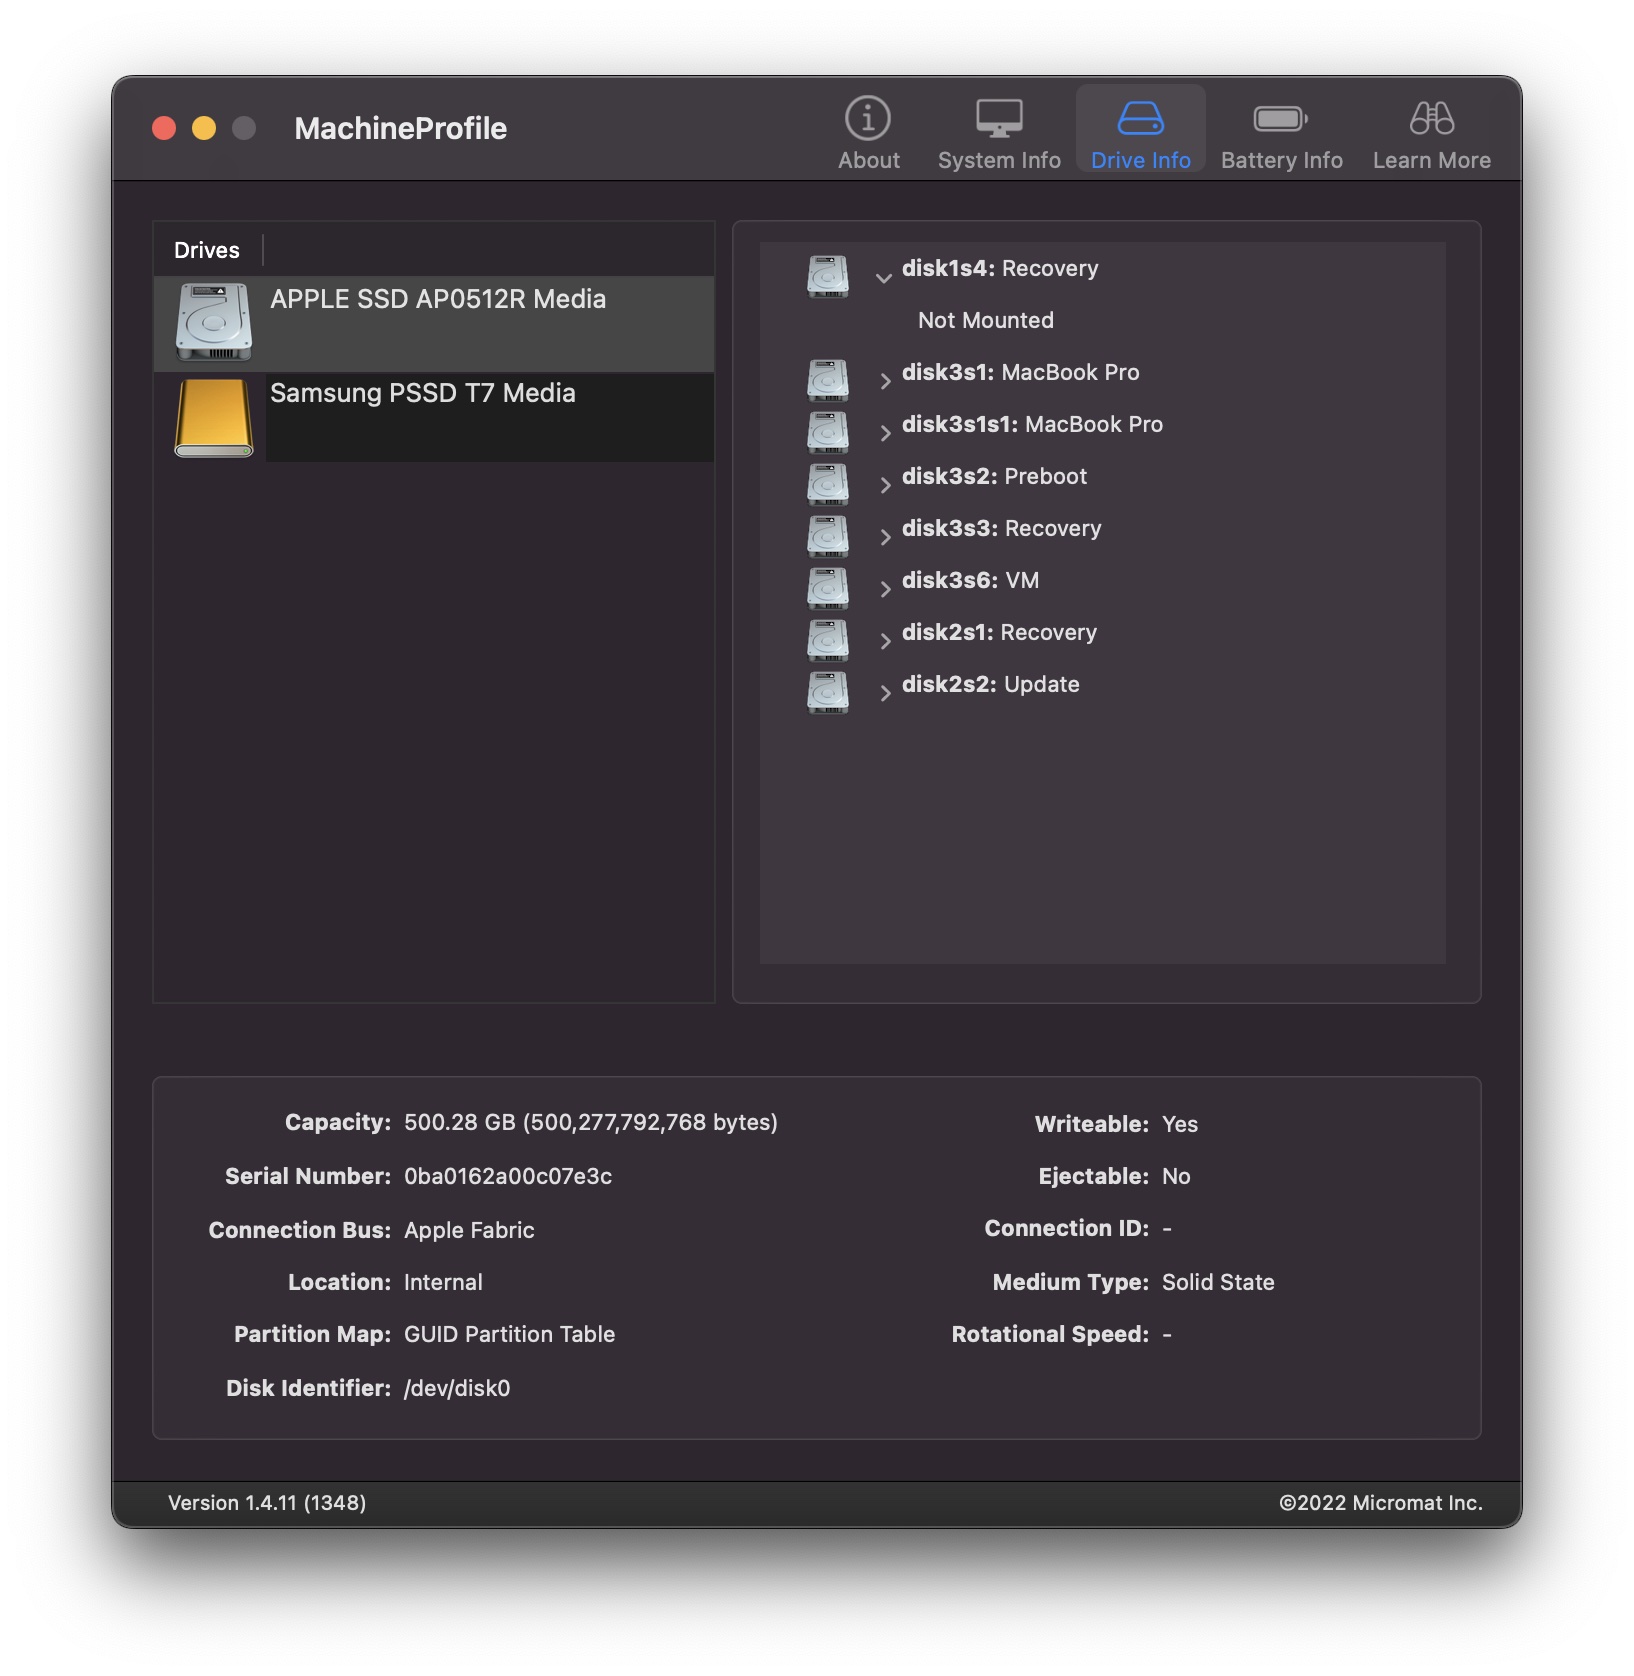Collapse the disk1s4 Recovery row
1634x1676 pixels.
pos(884,277)
